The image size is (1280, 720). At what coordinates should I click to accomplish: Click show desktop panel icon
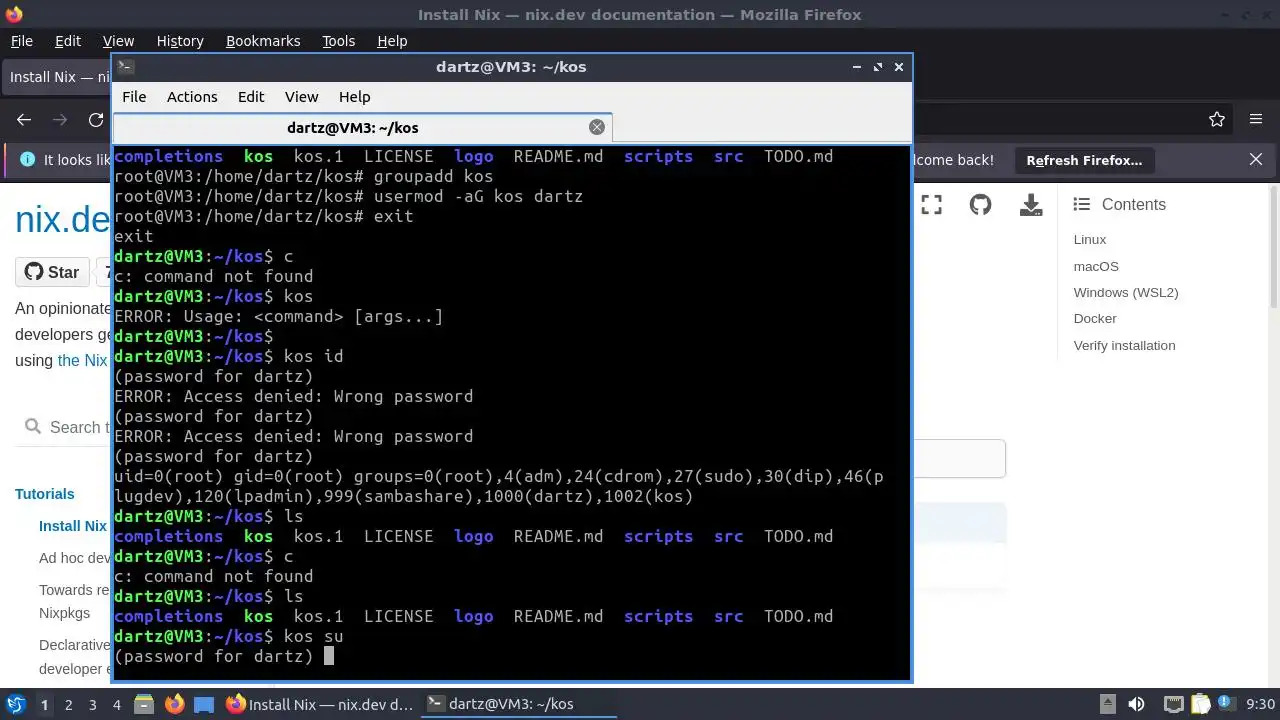click(204, 704)
